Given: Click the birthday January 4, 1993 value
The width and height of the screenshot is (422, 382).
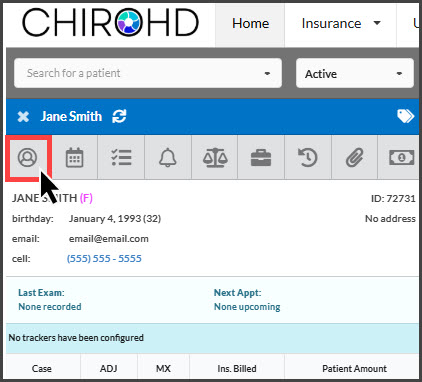Looking at the screenshot, I should (115, 219).
